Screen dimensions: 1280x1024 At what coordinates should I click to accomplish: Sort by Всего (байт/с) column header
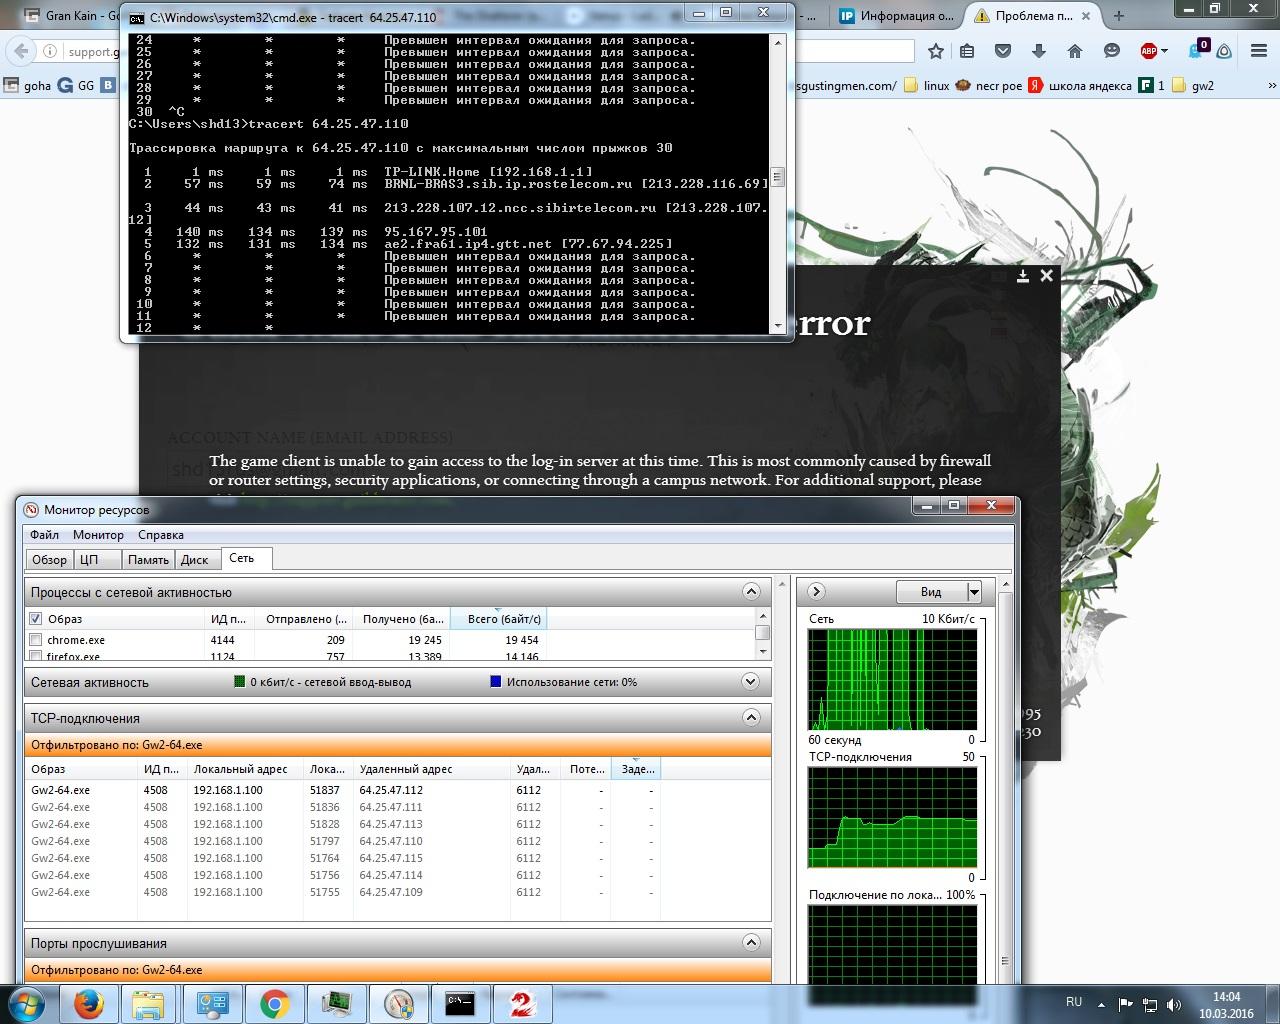click(x=498, y=619)
